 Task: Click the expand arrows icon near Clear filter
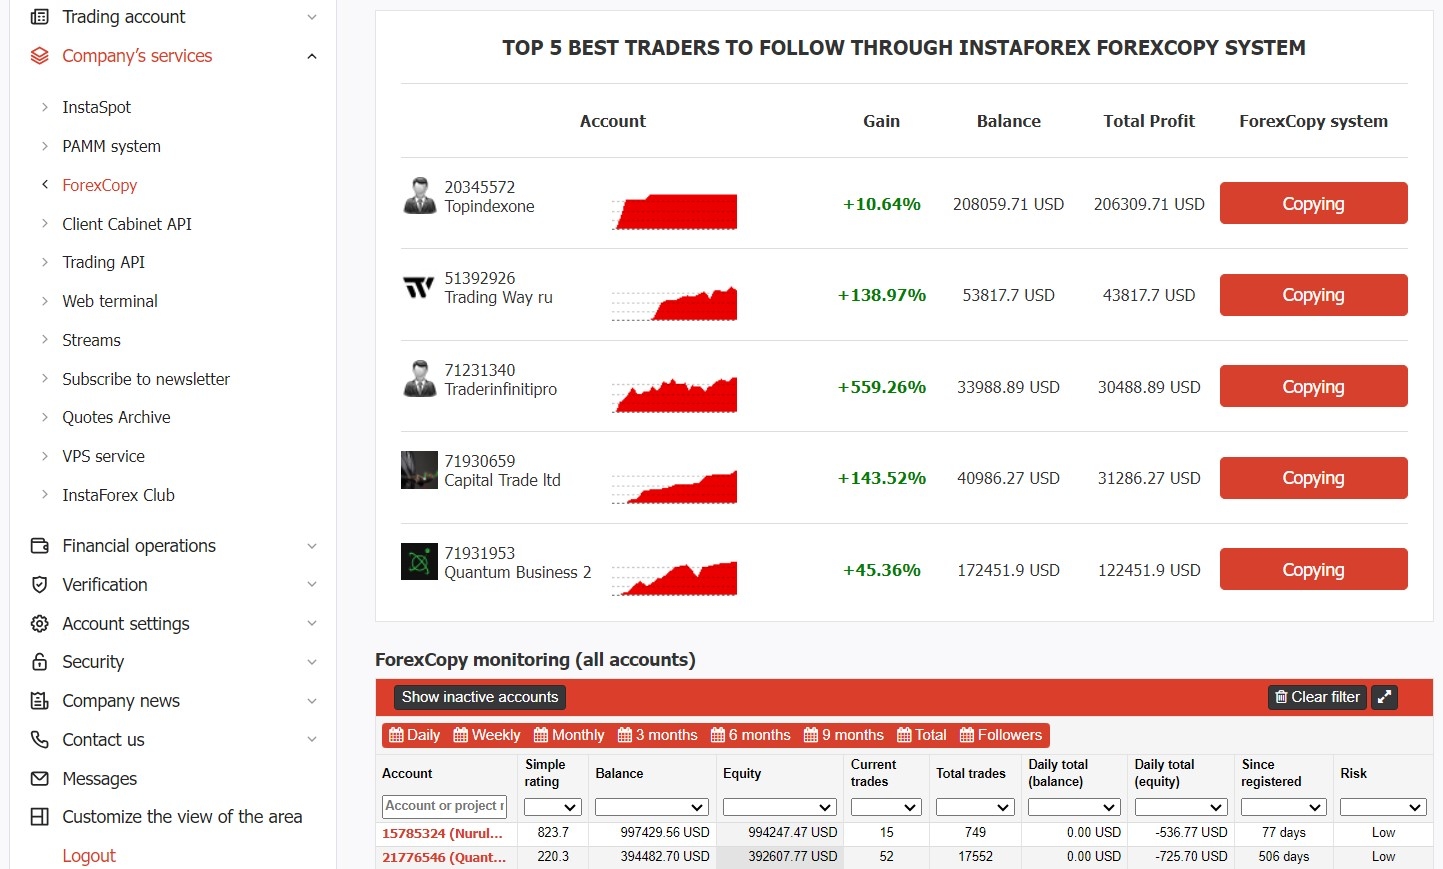pos(1384,697)
